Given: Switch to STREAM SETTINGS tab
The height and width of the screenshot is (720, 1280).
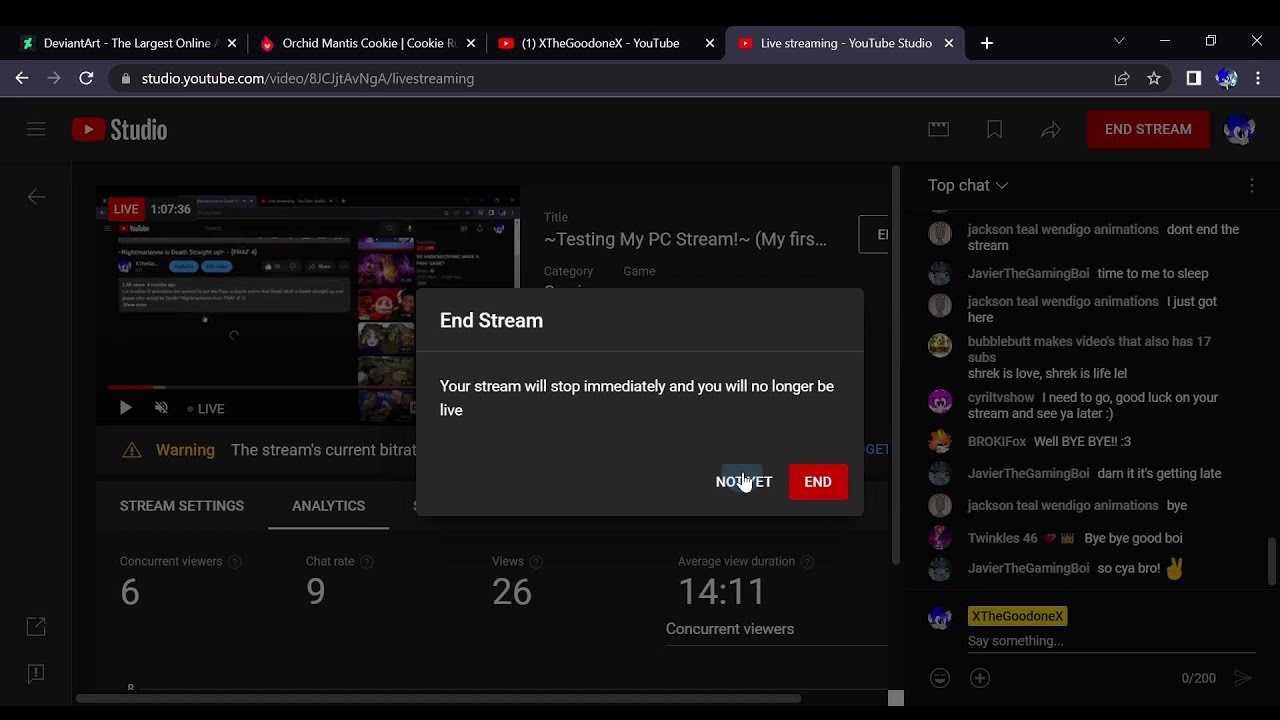Looking at the screenshot, I should pos(182,506).
